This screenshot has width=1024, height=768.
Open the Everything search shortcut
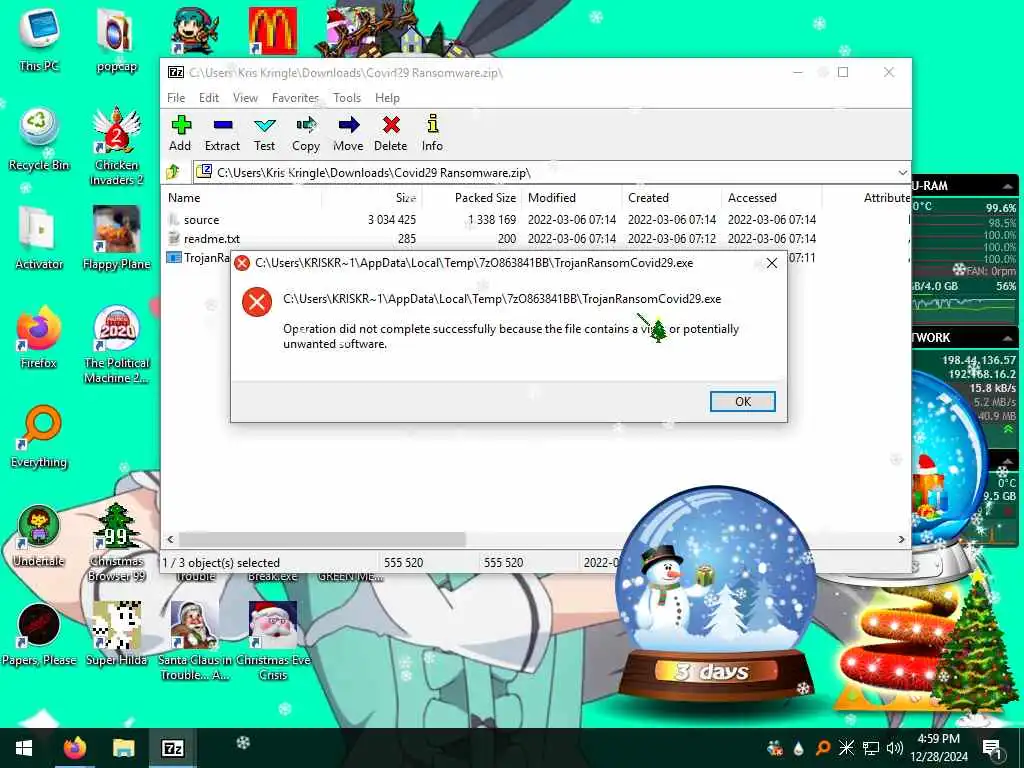click(39, 436)
